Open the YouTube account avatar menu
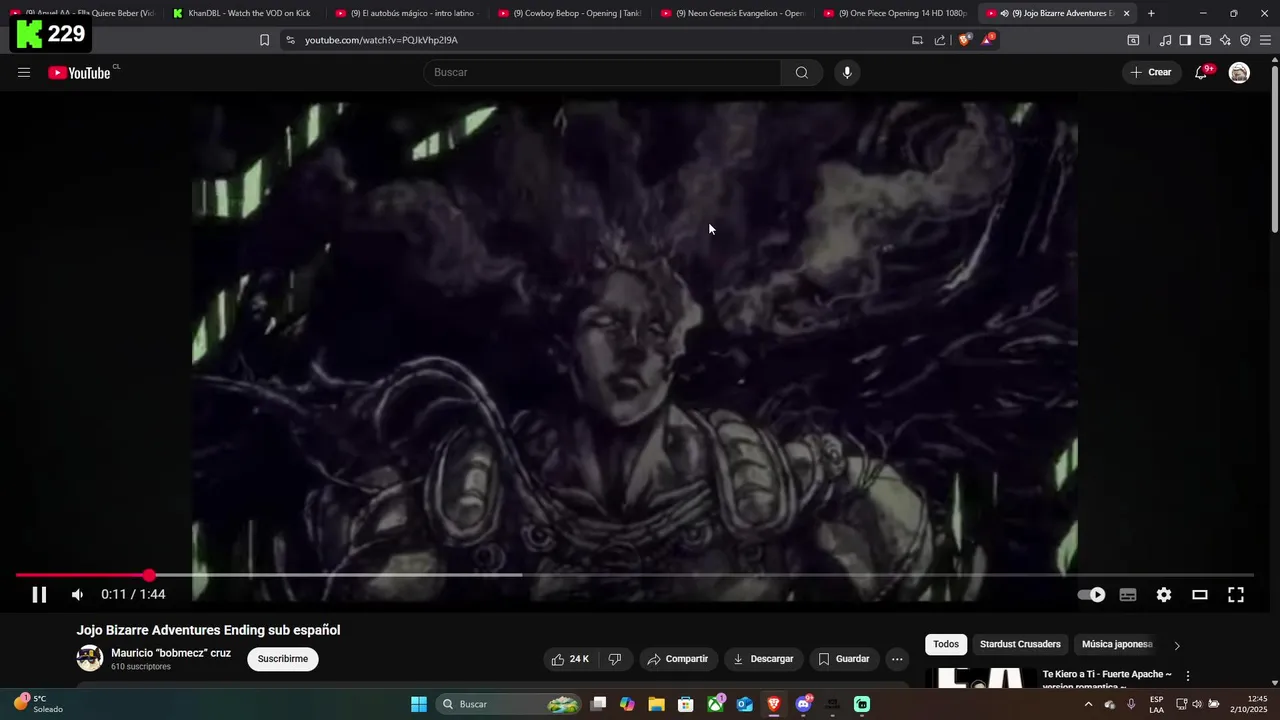Screen dimensions: 1280x720 click(1239, 72)
